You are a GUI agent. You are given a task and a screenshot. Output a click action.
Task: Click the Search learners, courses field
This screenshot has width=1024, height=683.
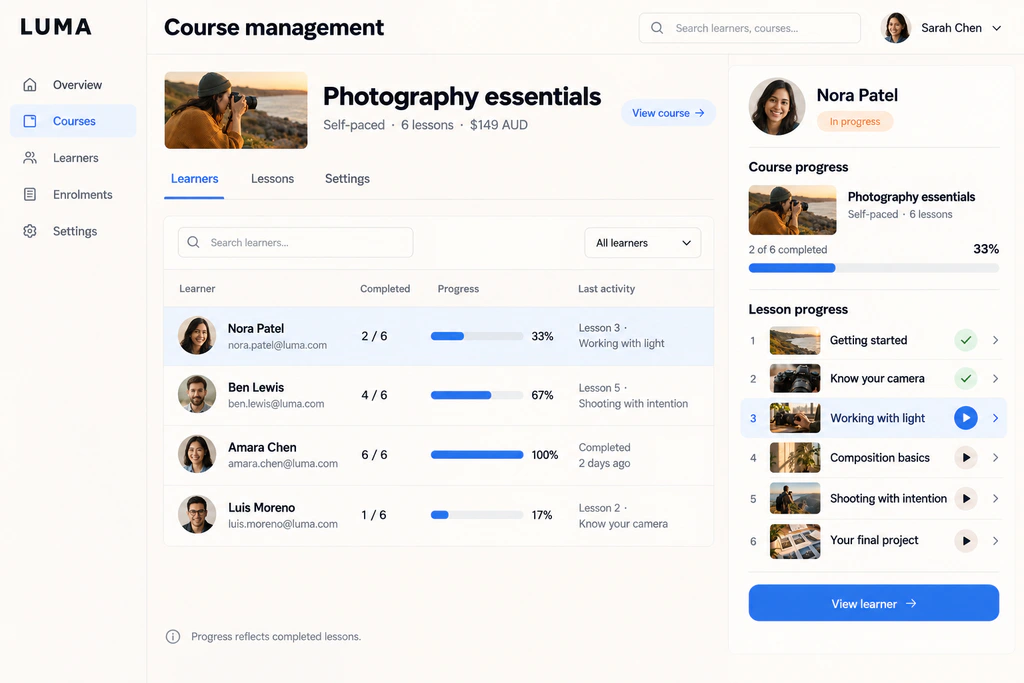750,28
